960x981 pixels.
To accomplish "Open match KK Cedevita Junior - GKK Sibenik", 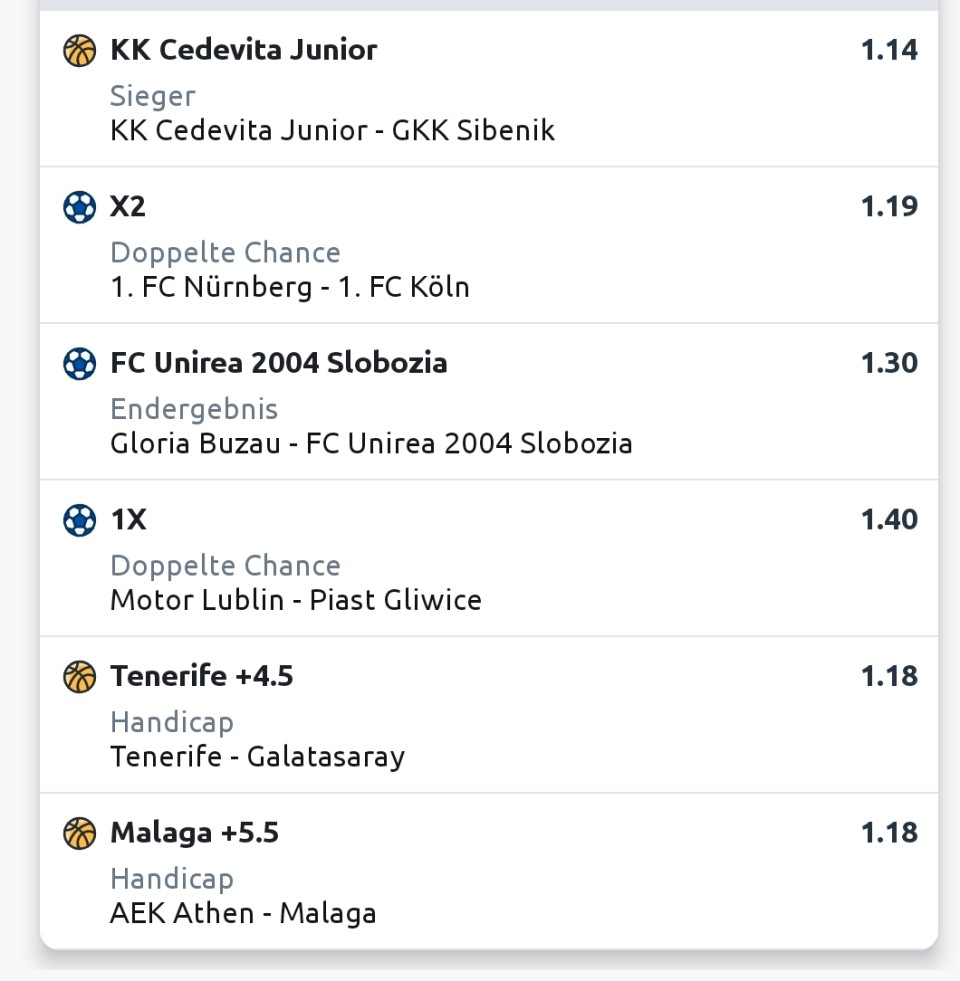I will [x=332, y=131].
